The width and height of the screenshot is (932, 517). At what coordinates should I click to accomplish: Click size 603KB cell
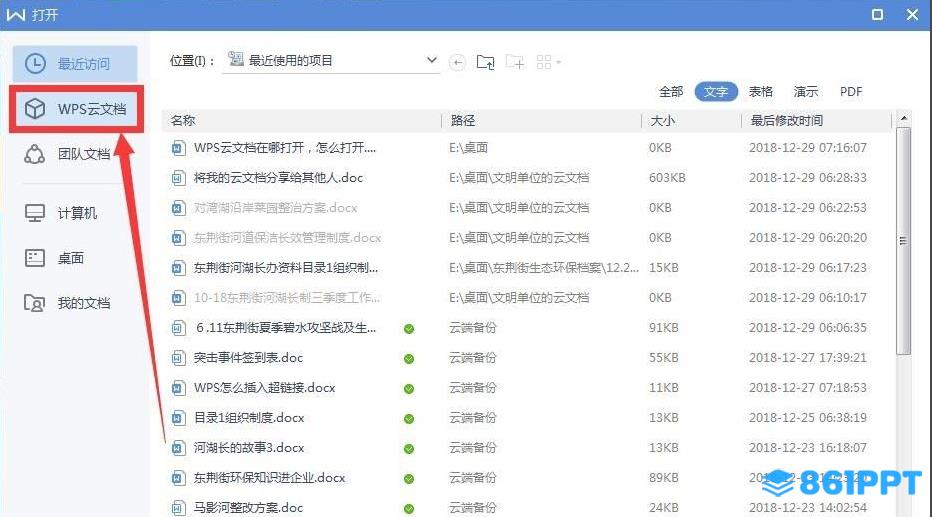point(667,178)
